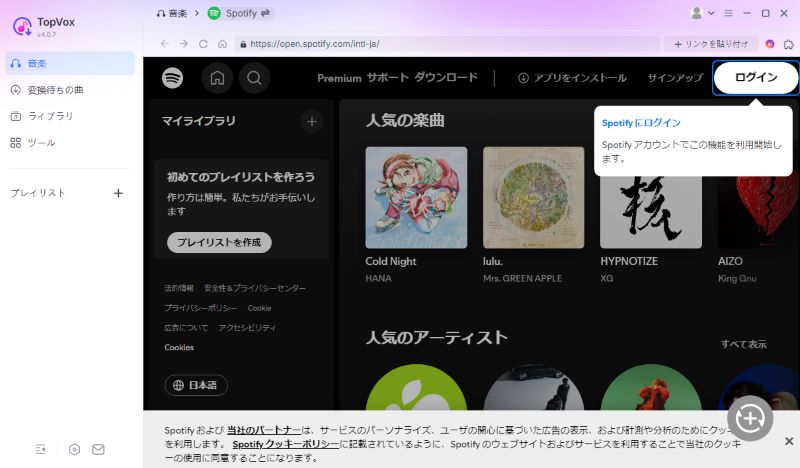Click すべて表示 for popular artists
Image resolution: width=800 pixels, height=468 pixels.
pyautogui.click(x=743, y=344)
